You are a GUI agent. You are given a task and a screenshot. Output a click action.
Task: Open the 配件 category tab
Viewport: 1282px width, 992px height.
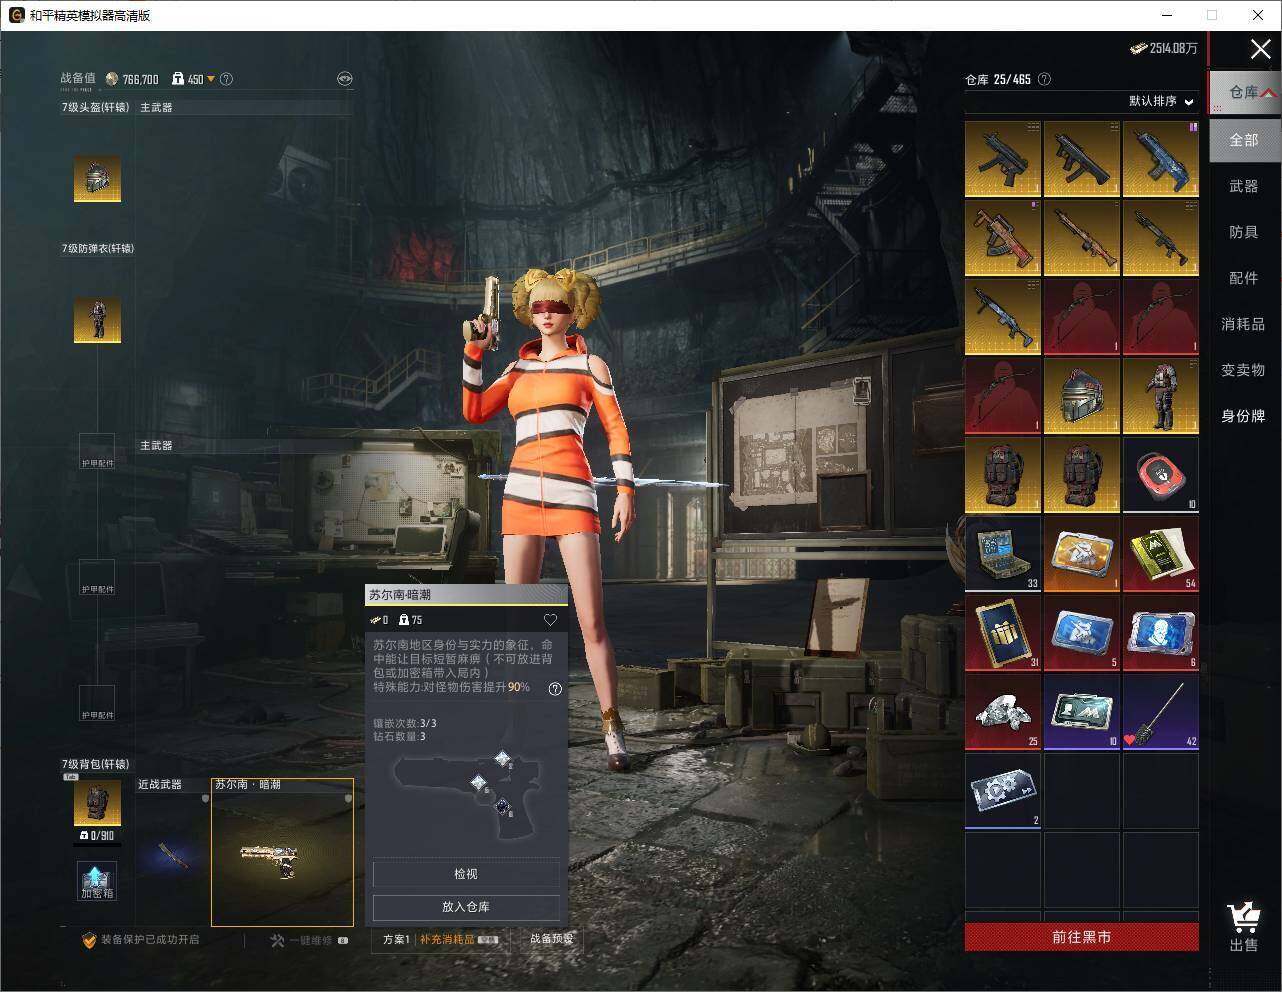[x=1244, y=278]
